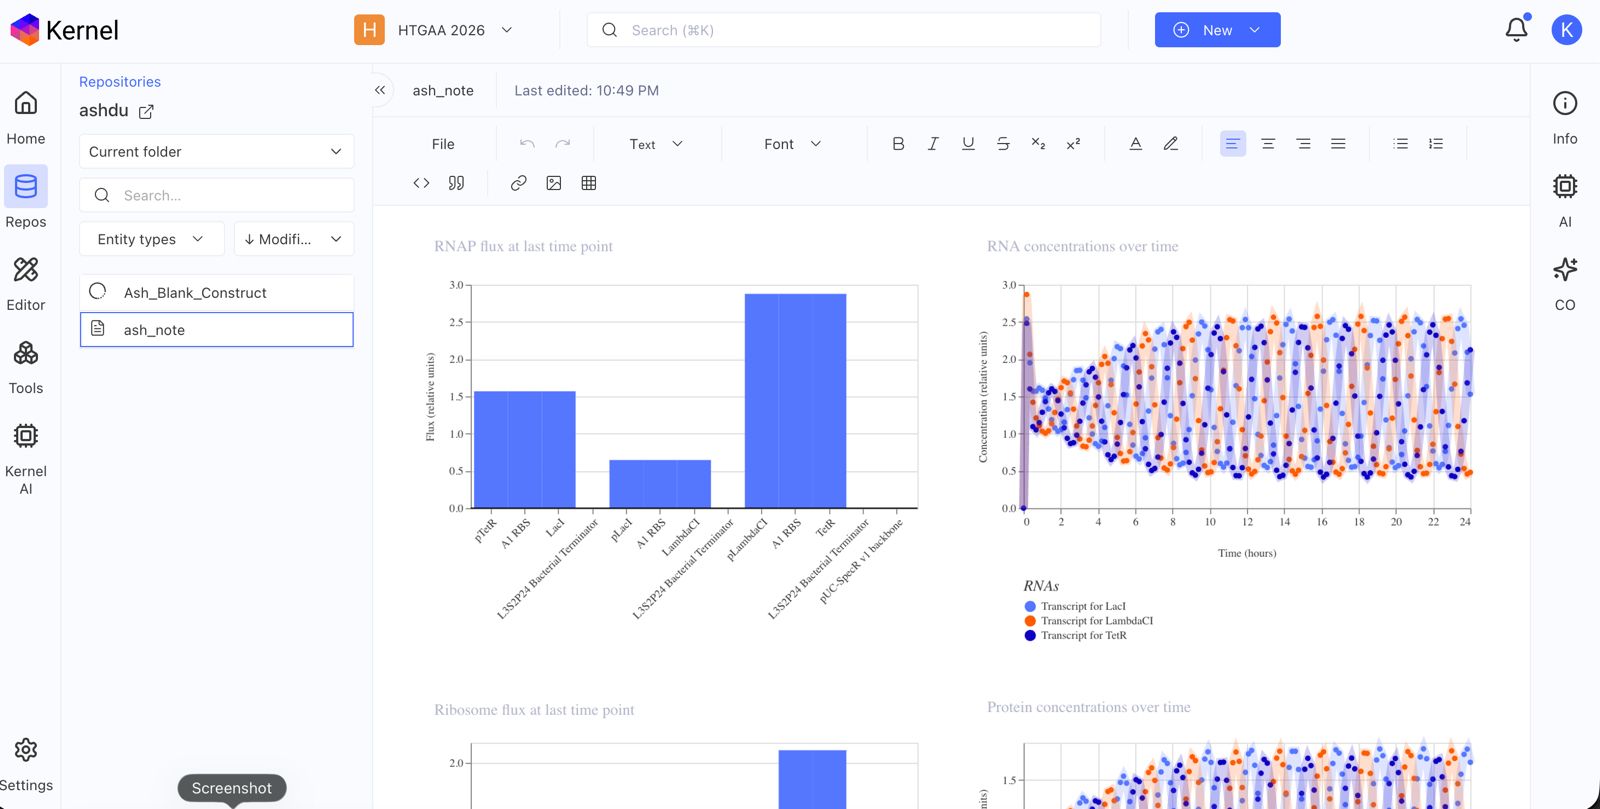Image resolution: width=1600 pixels, height=809 pixels.
Task: Click Last edited timestamp
Action: pyautogui.click(x=587, y=90)
